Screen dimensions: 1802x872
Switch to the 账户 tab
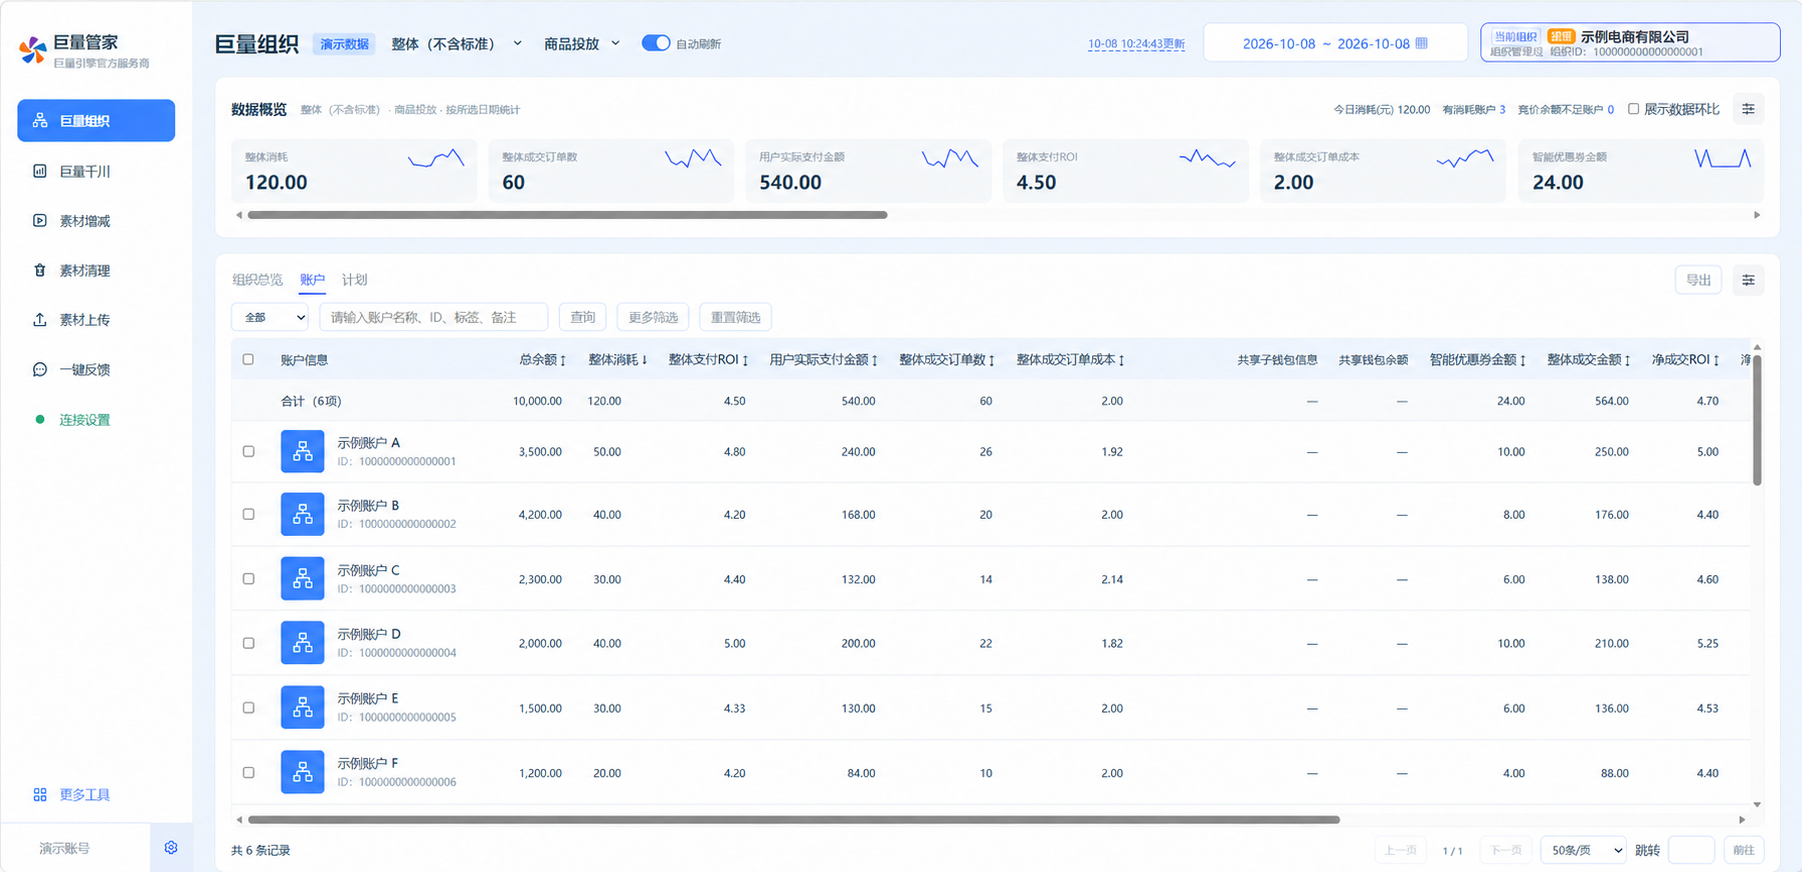click(312, 280)
